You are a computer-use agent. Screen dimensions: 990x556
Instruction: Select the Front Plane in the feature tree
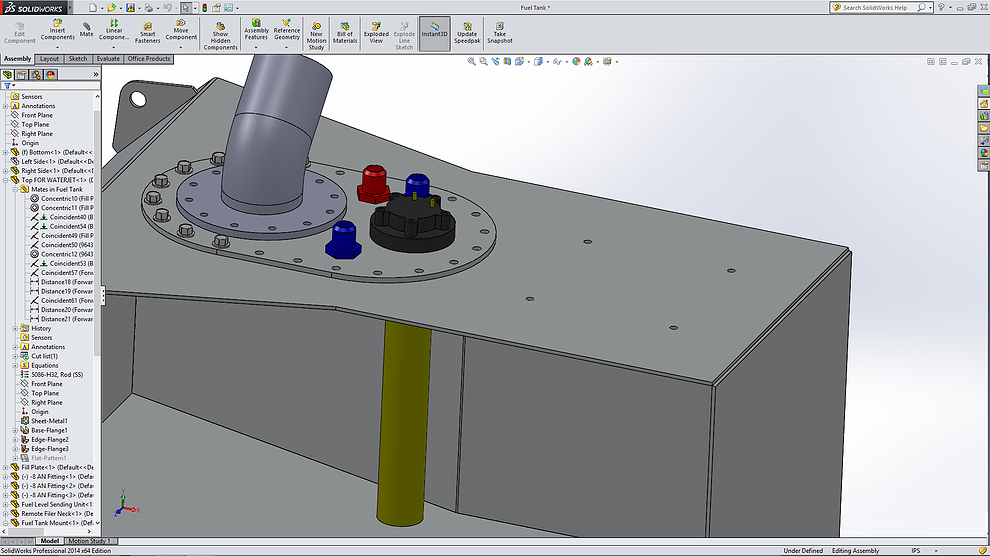[37, 115]
